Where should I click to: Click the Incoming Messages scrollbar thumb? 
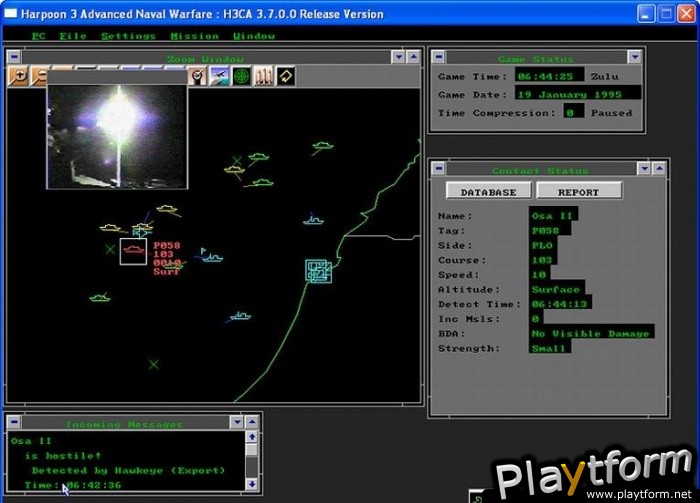[252, 450]
